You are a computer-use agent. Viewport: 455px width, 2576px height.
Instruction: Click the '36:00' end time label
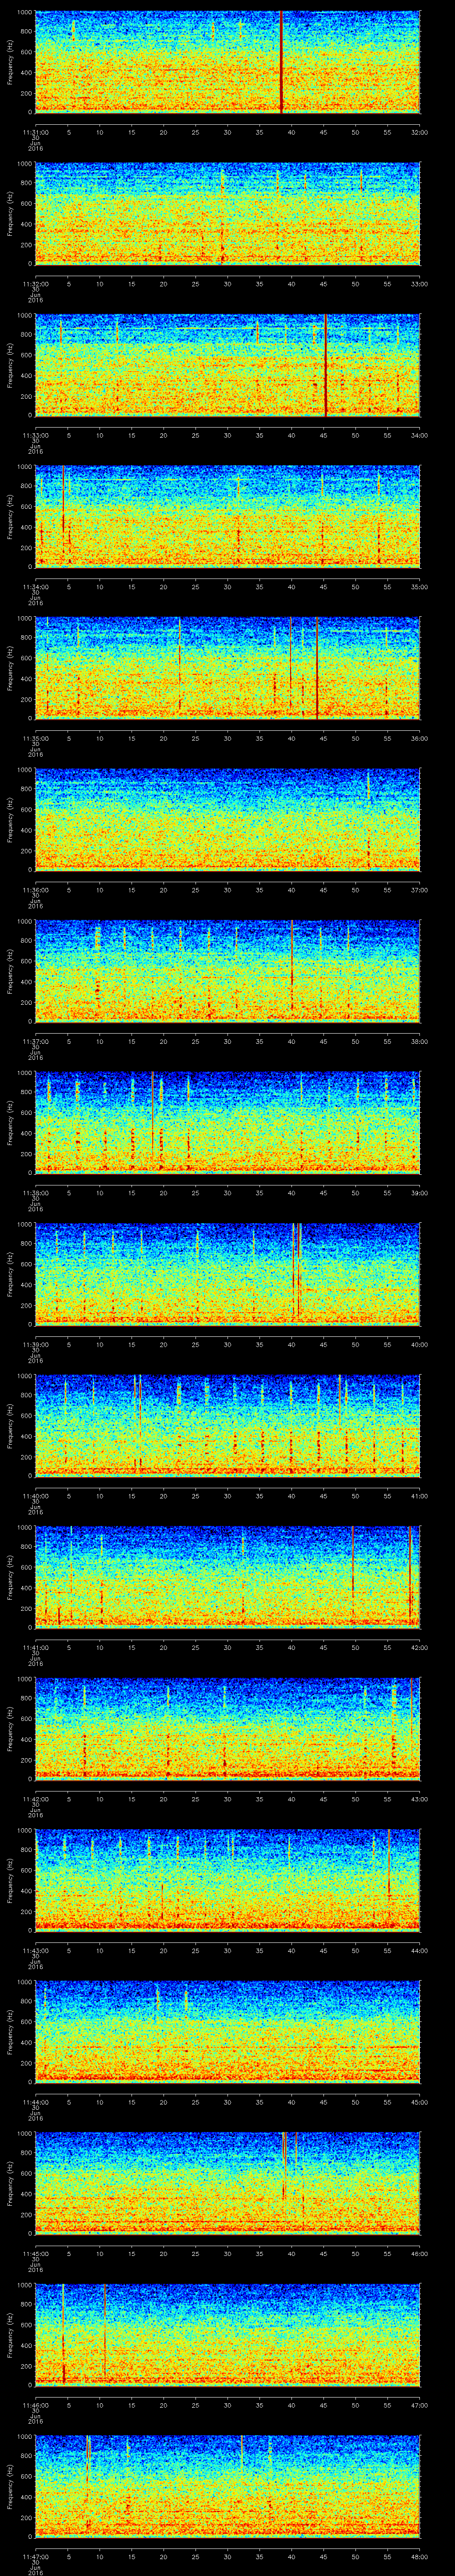pyautogui.click(x=419, y=737)
